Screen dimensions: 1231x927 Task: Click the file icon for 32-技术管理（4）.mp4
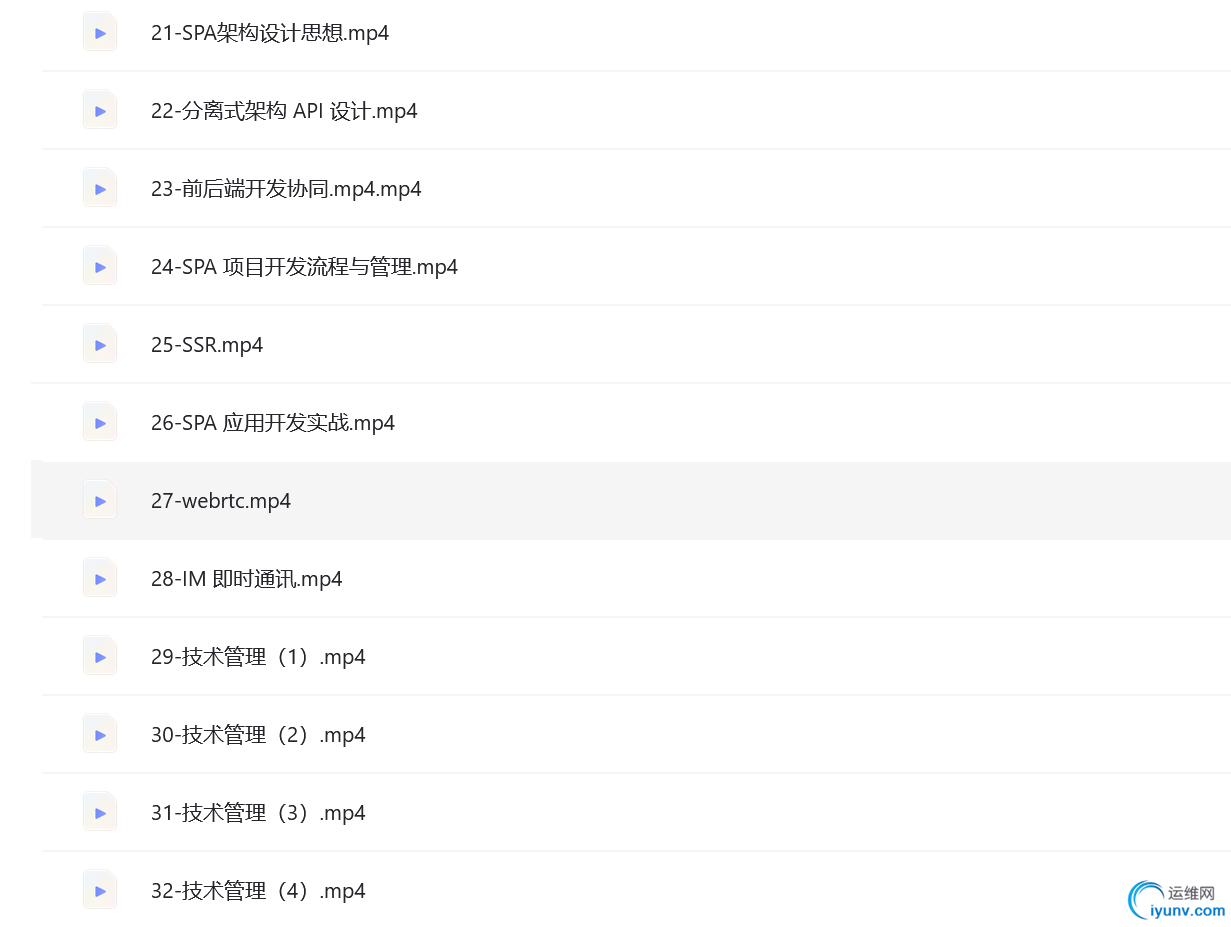point(100,891)
